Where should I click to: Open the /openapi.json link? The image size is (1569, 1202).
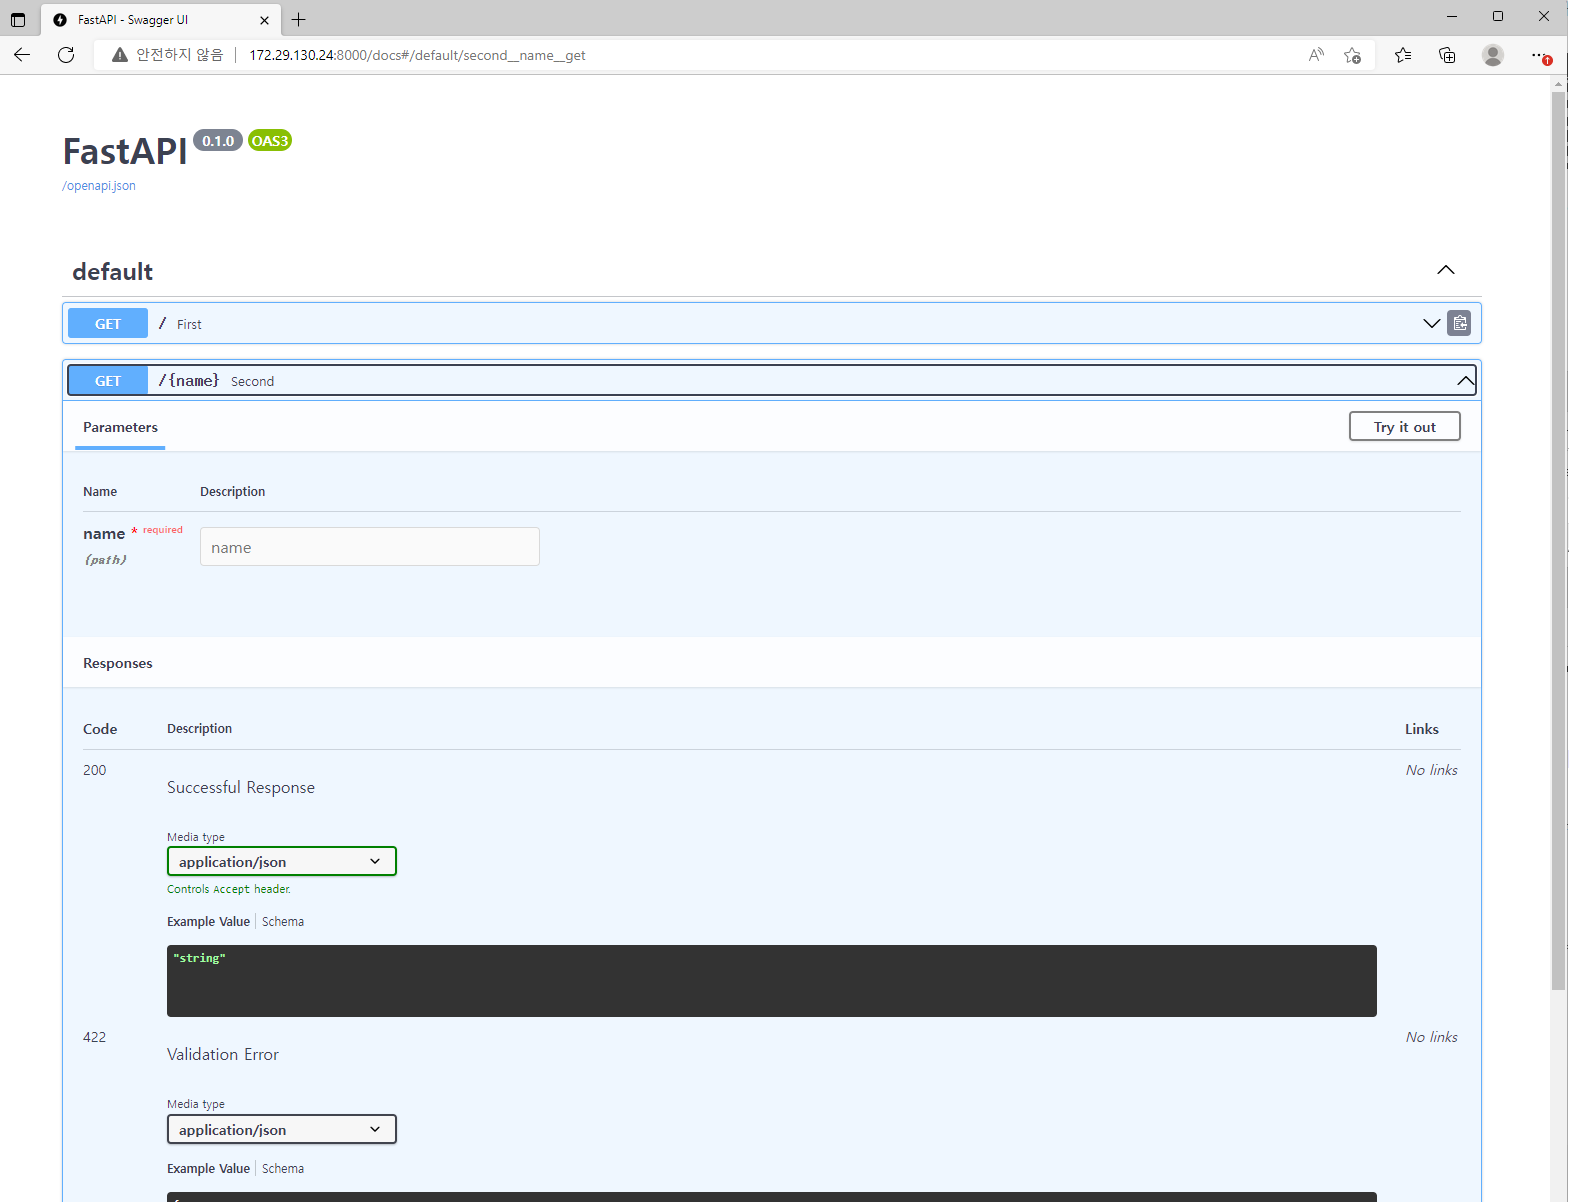99,185
